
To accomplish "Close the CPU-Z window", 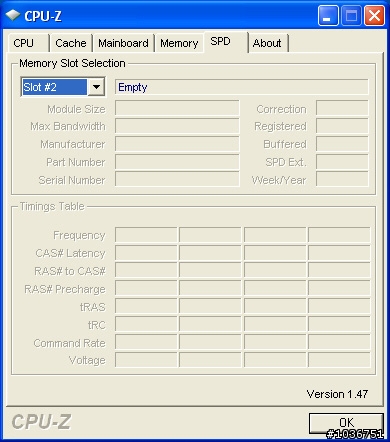I will point(374,15).
